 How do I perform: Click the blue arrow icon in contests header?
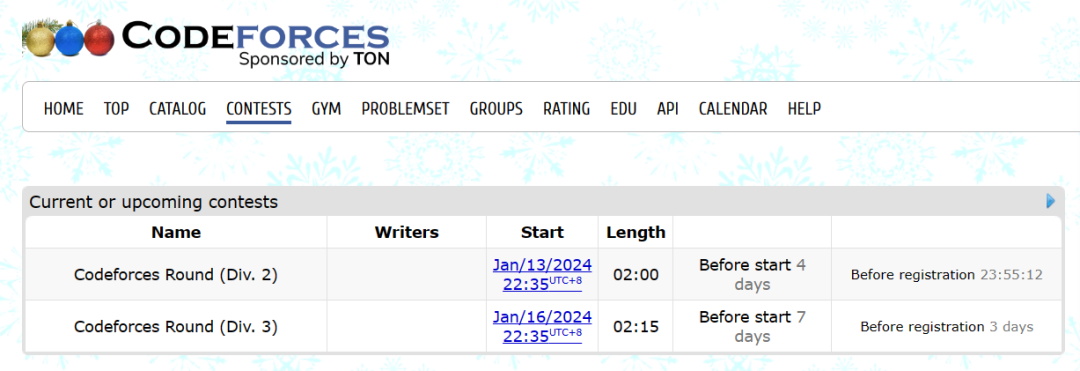point(1050,201)
